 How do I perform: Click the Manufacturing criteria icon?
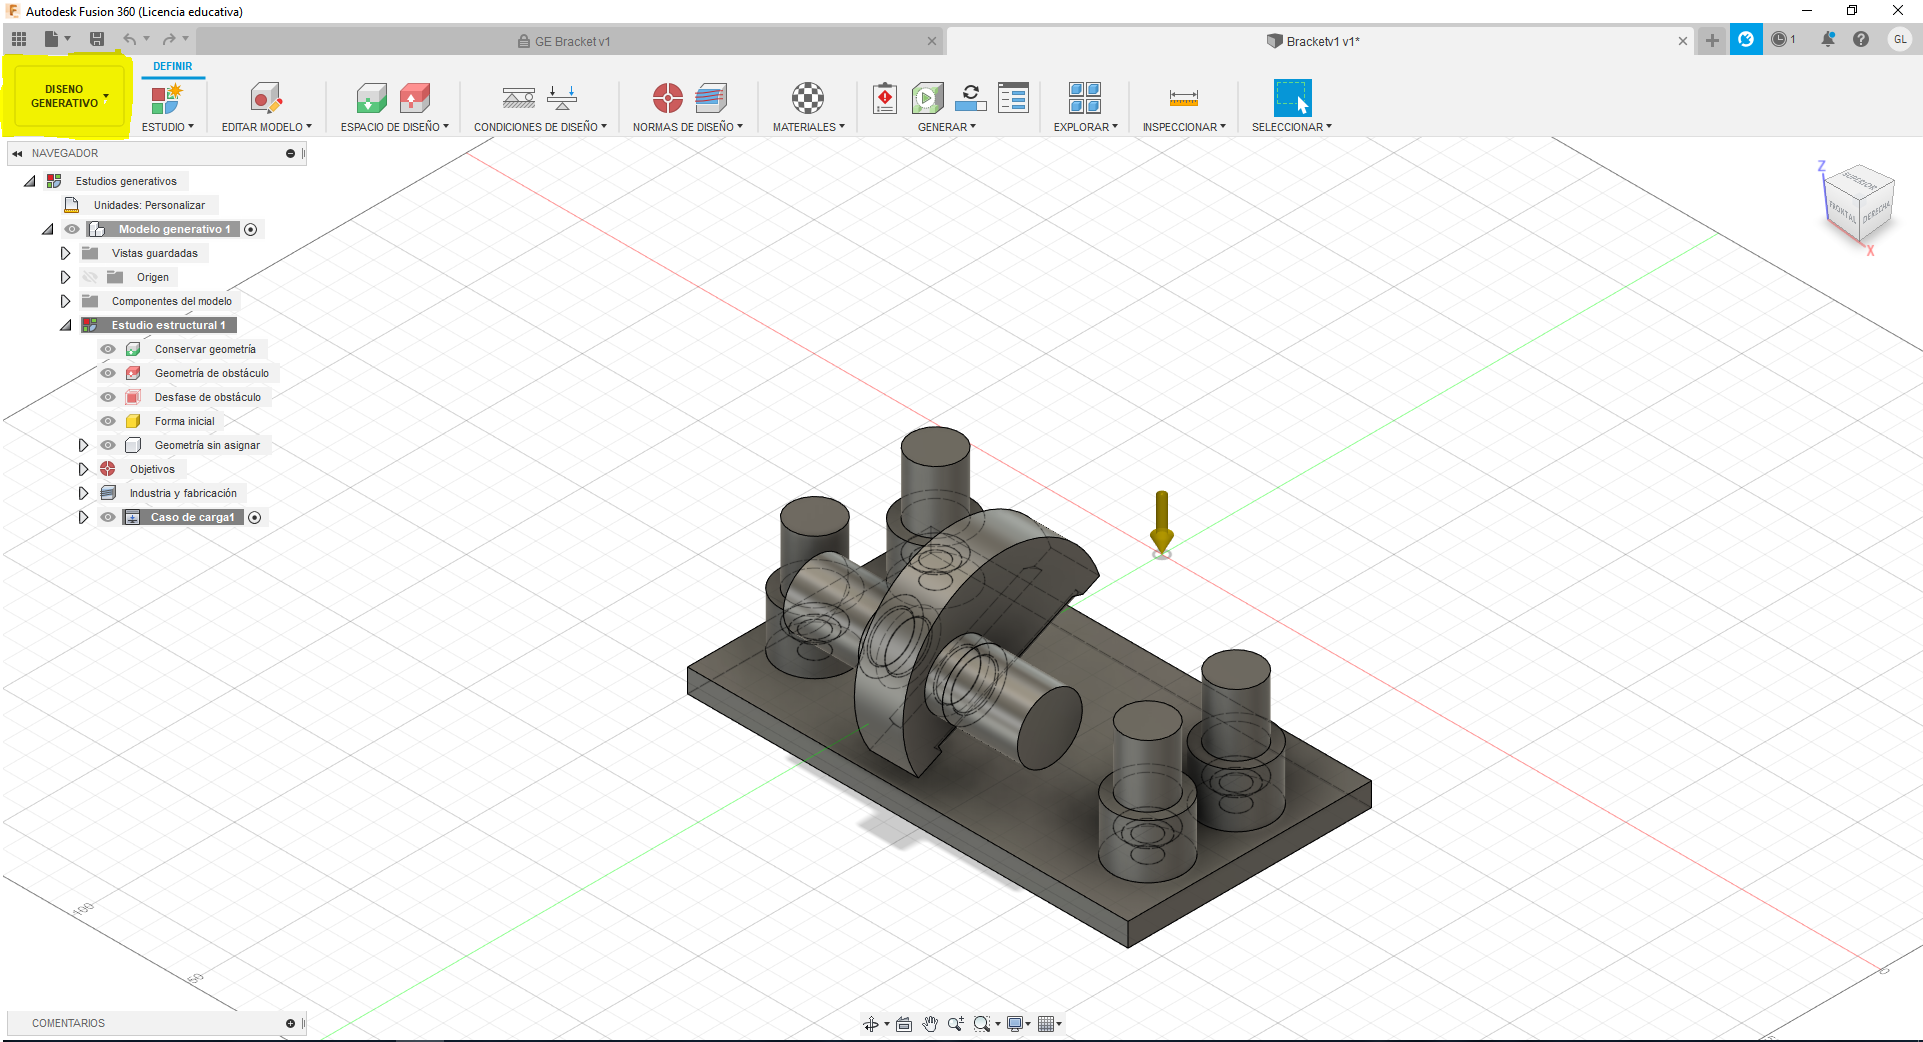711,98
